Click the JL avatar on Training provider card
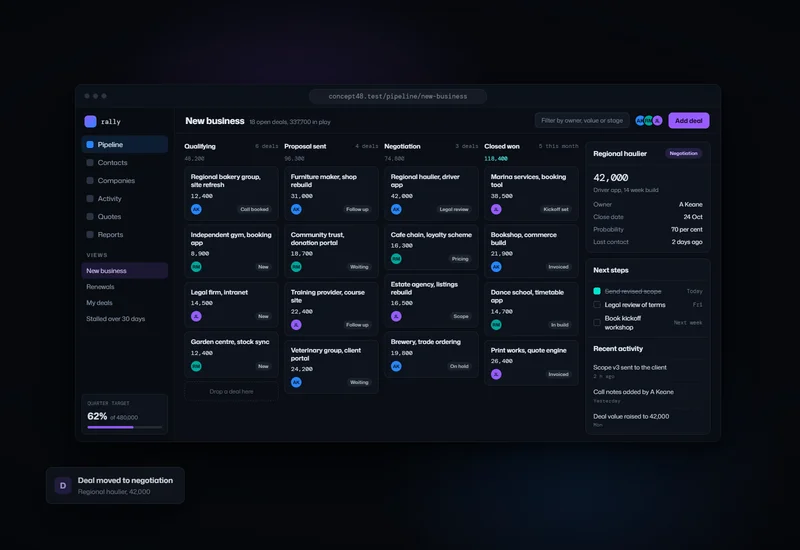Screen dimensions: 800x550 [296, 324]
